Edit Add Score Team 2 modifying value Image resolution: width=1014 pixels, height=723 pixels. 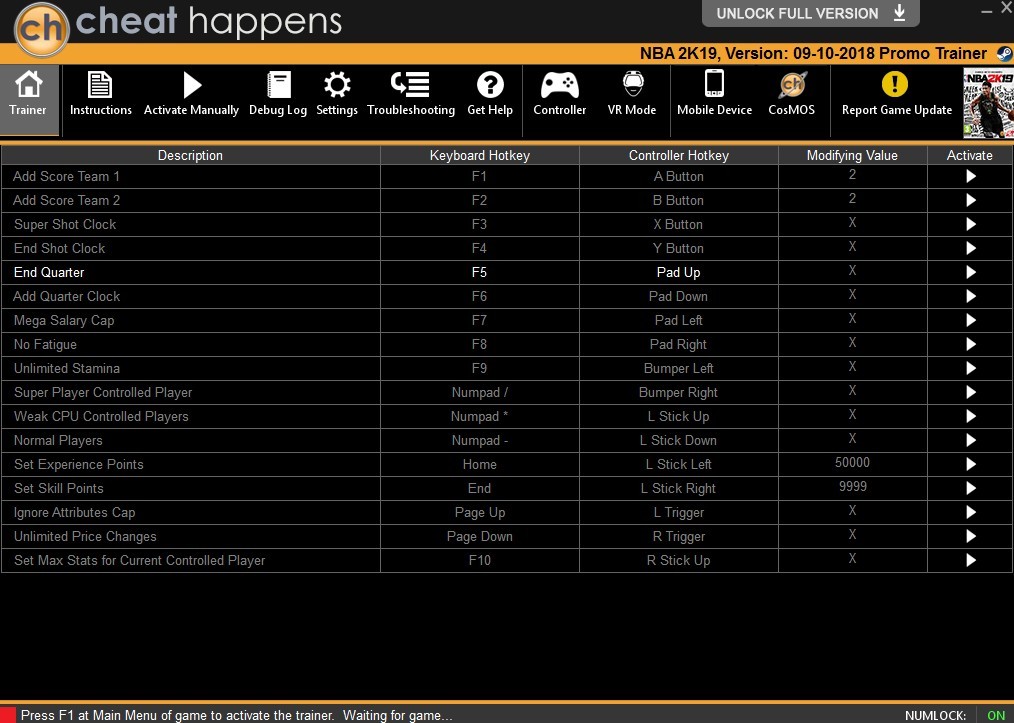[x=852, y=199]
